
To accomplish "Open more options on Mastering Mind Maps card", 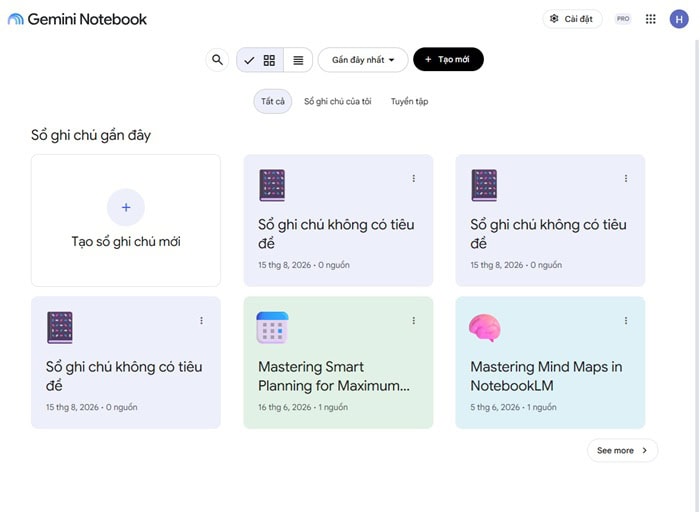I will coord(626,321).
